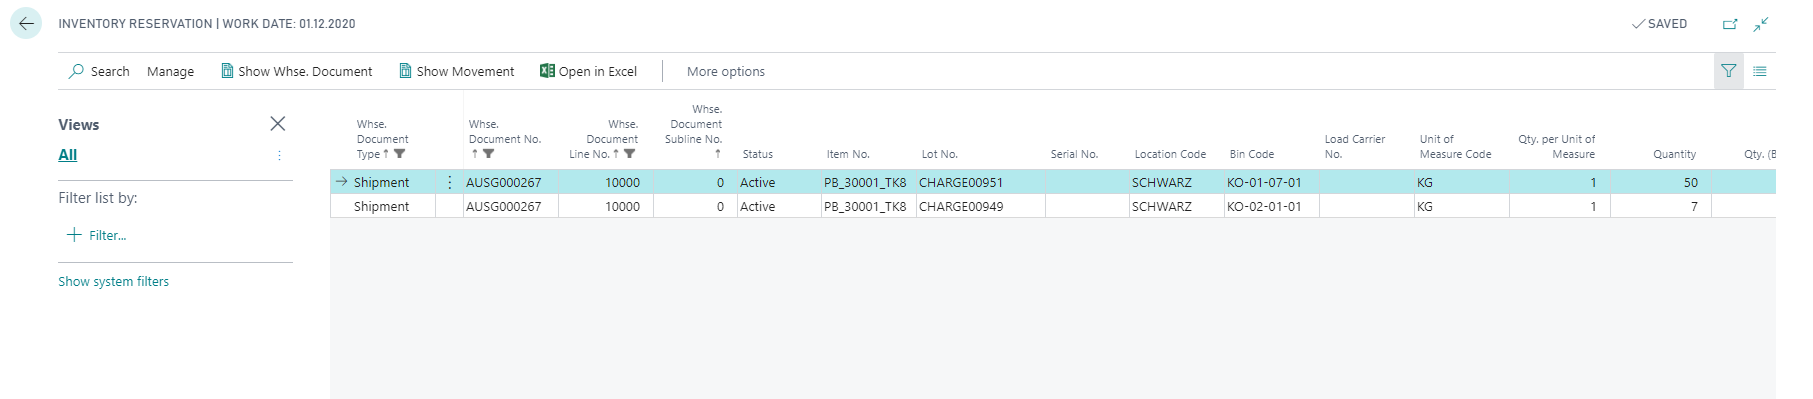Click bin code KO-02-01-01

point(1264,206)
